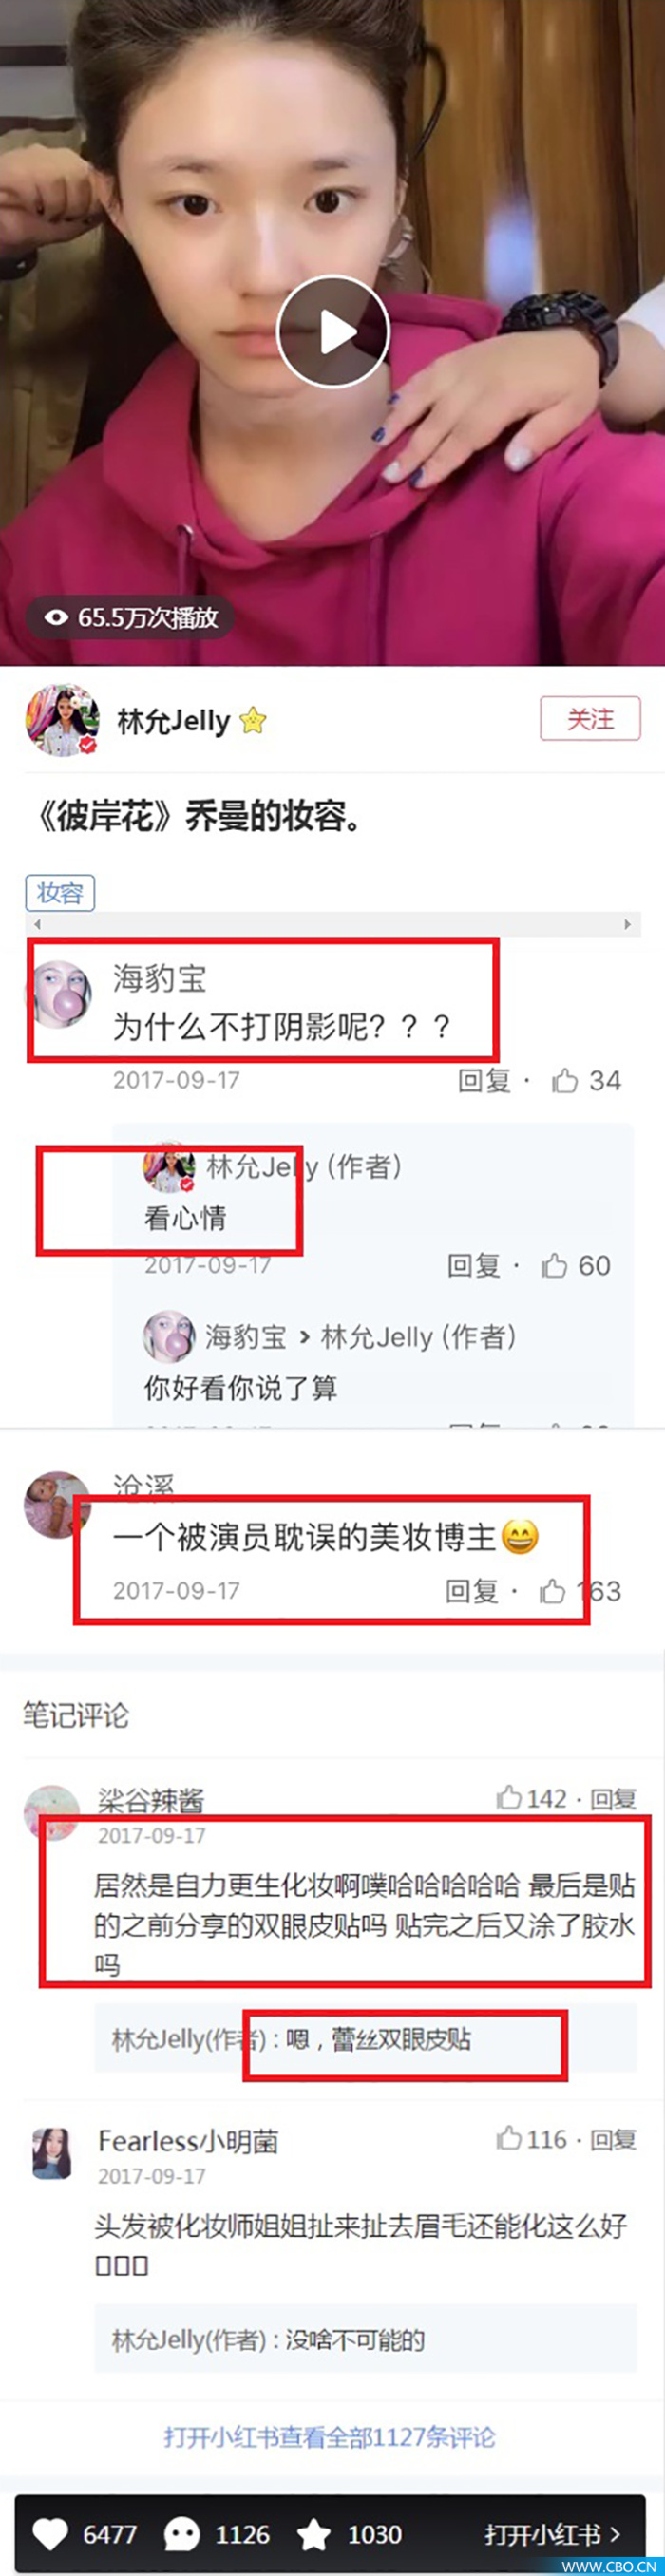The width and height of the screenshot is (665, 2576).
Task: Like 柒谷辣酱's comment with 142 likes
Action: pos(510,1798)
